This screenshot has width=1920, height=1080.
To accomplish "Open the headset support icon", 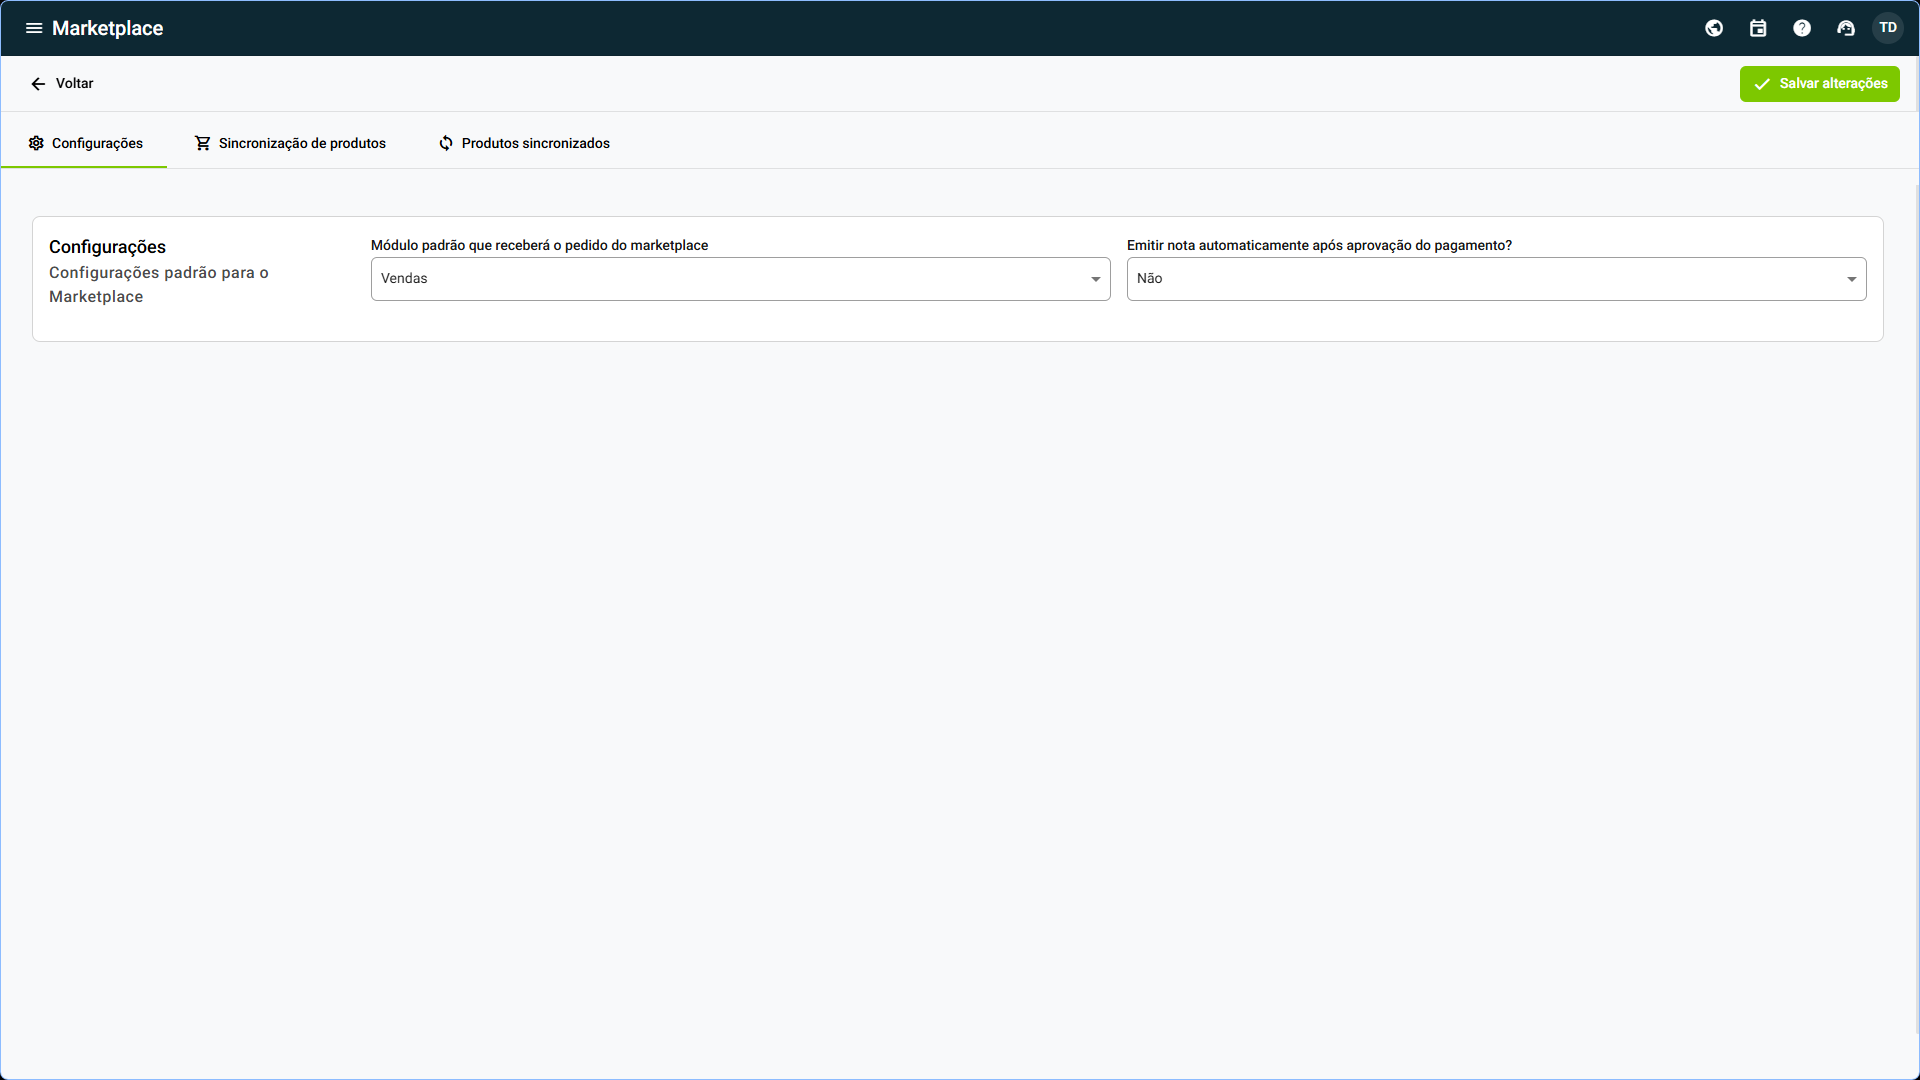I will [1846, 28].
